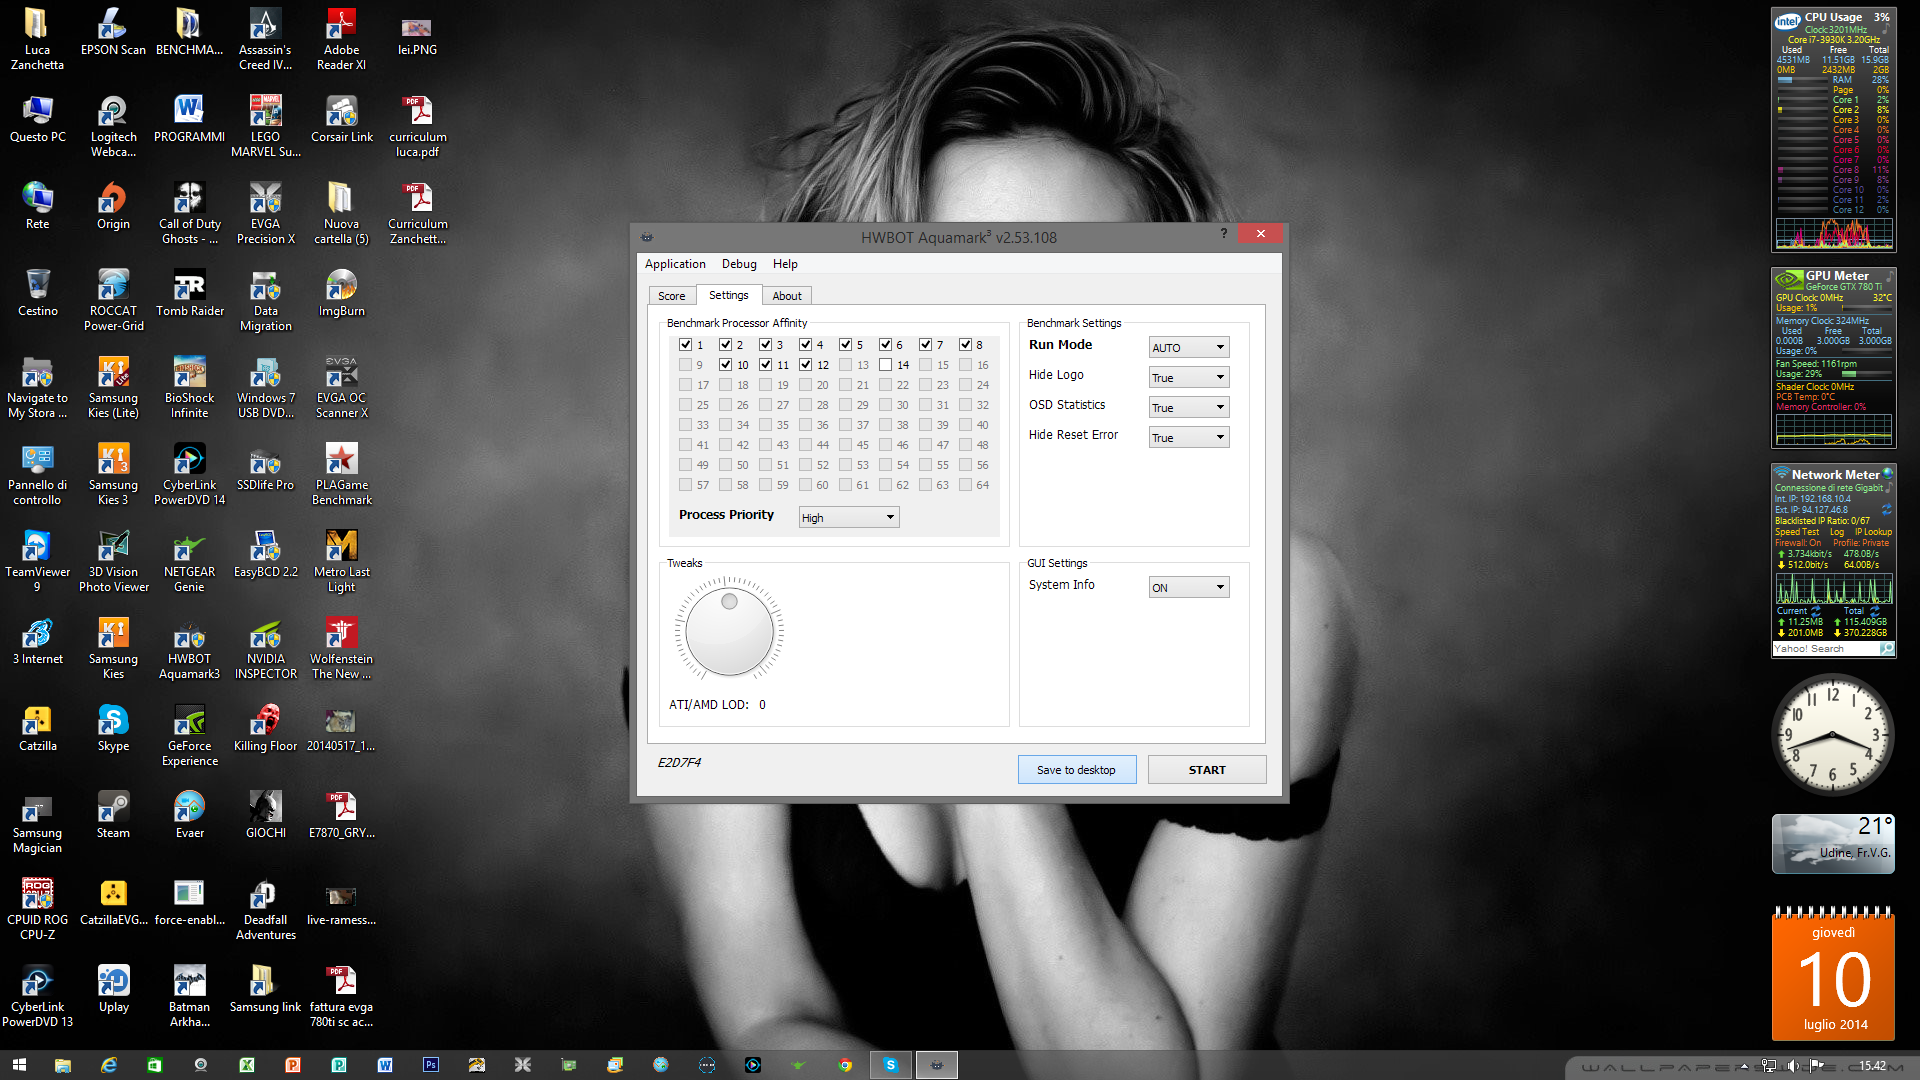Open Run Mode dropdown set to AUTO
Viewport: 1920px width, 1080px height.
coord(1188,347)
